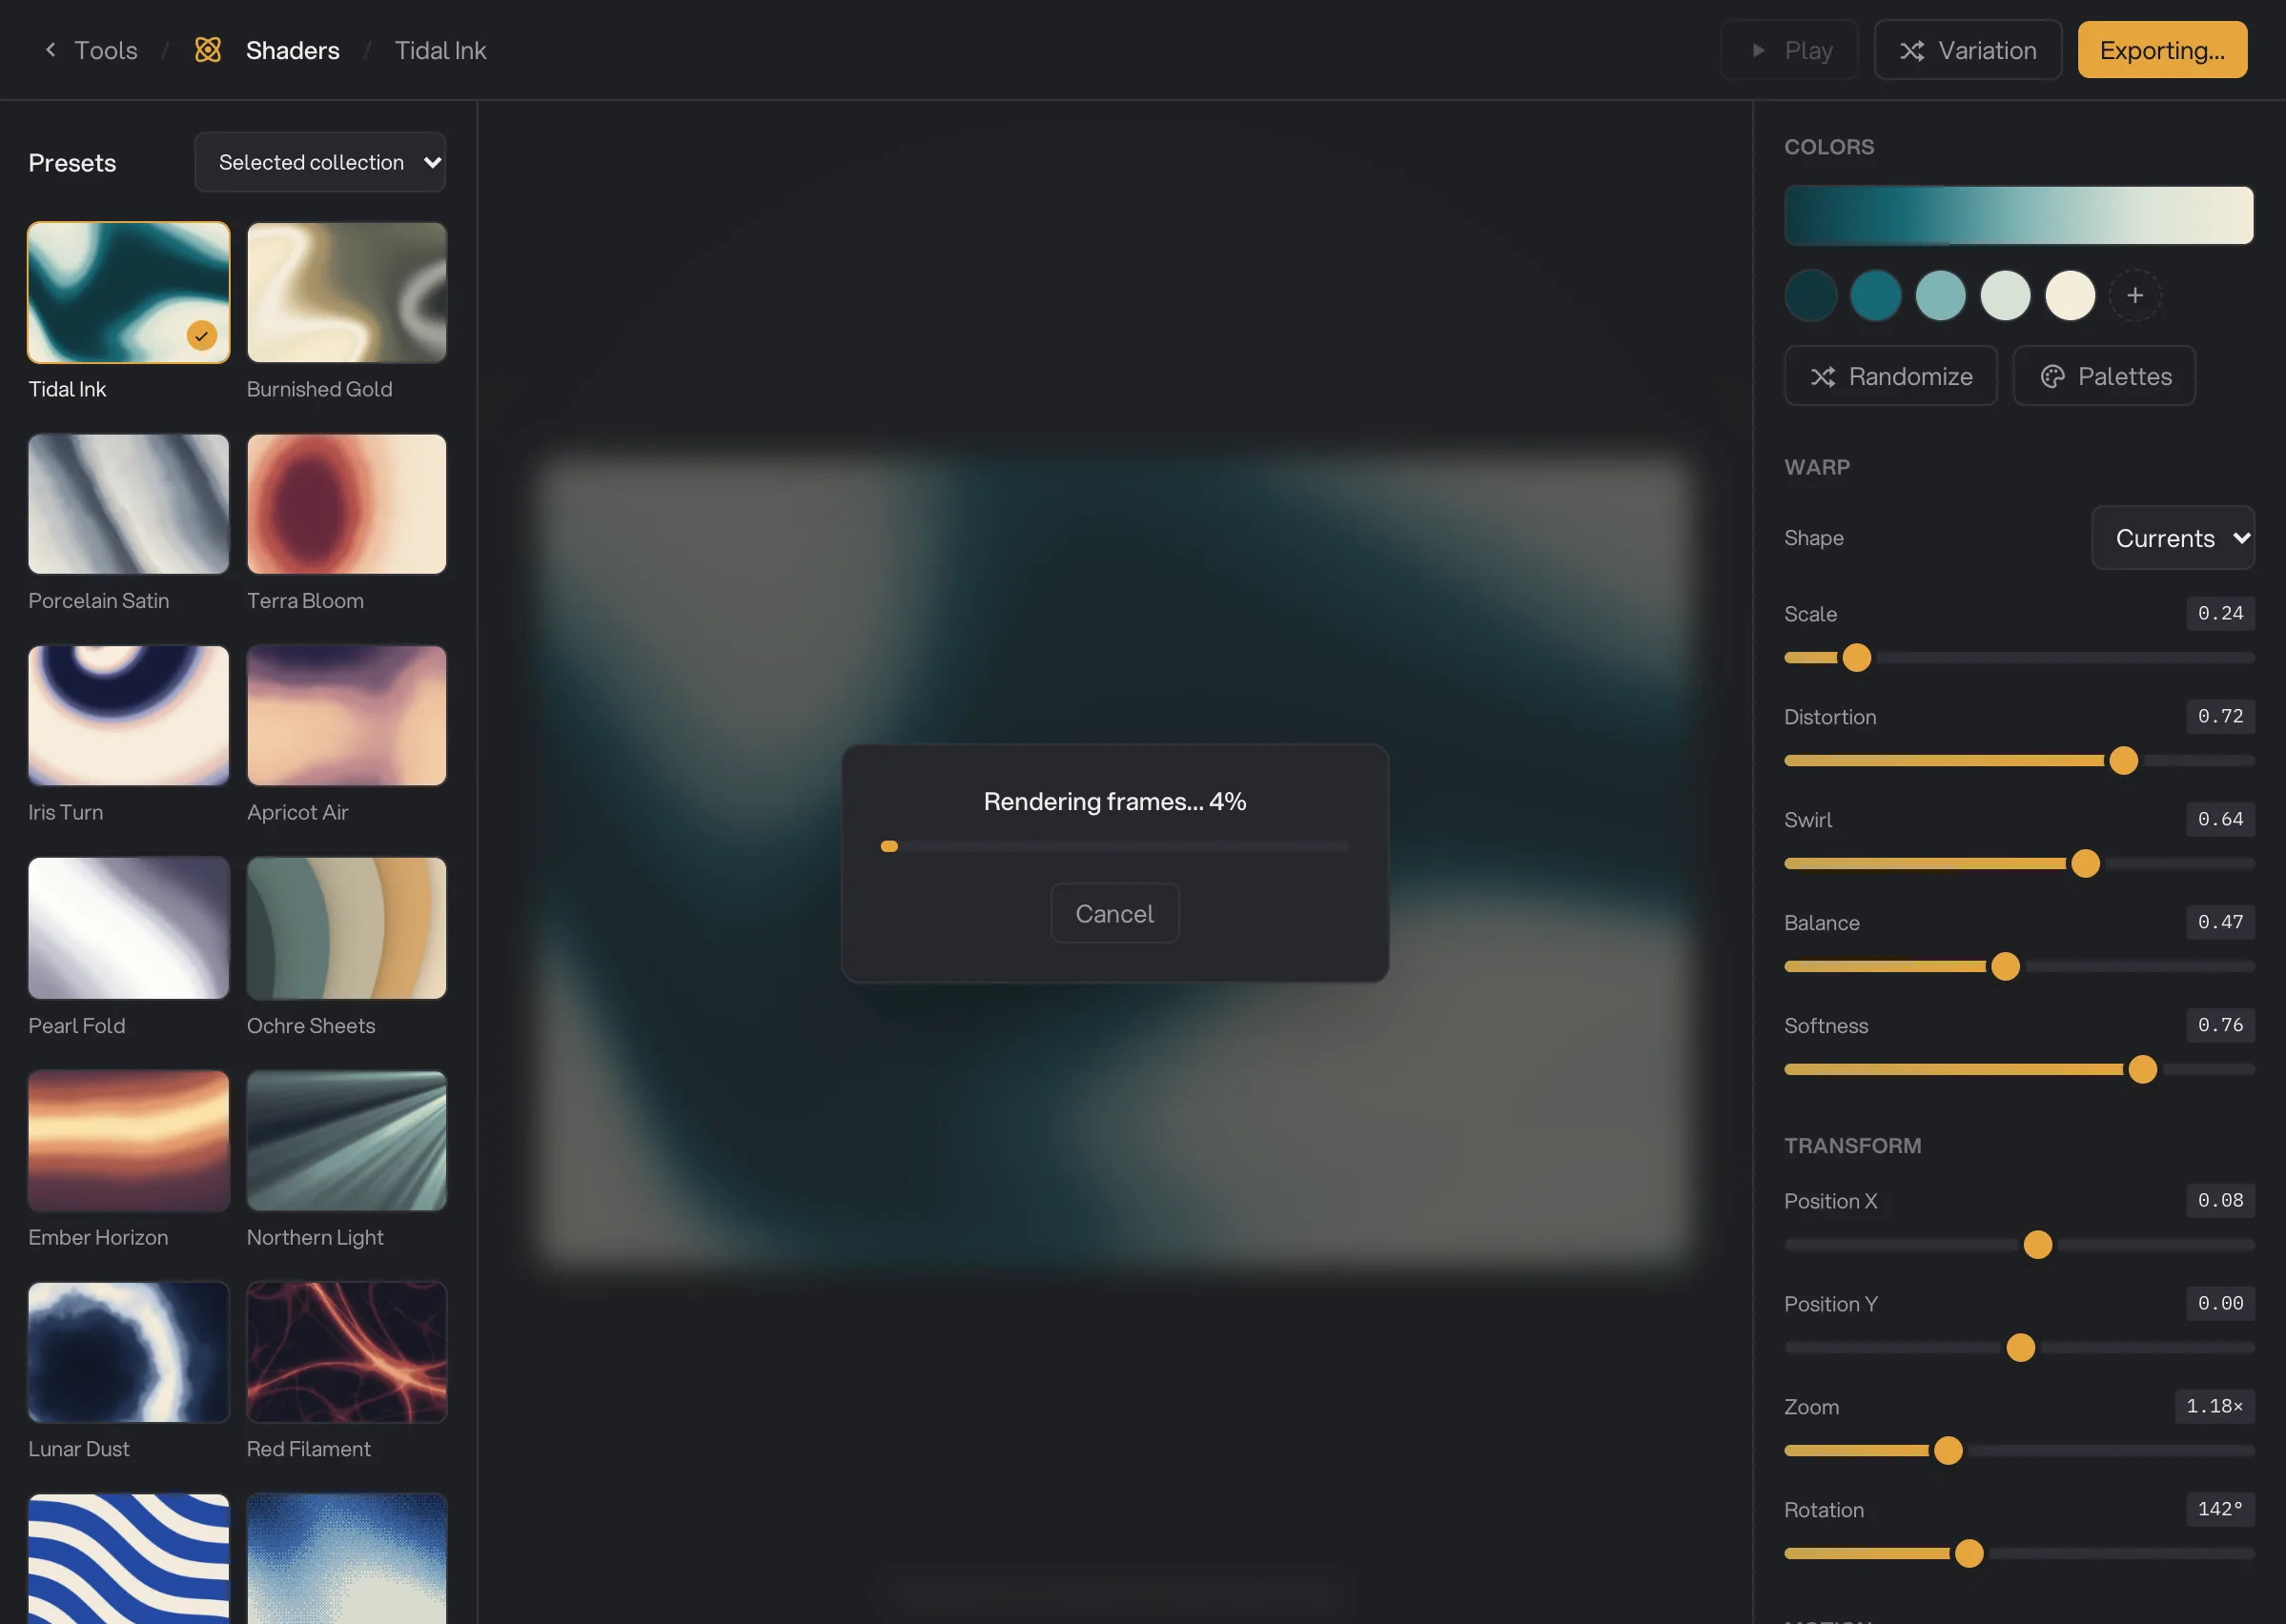Select the Northern Light preset thumbnail

tap(346, 1140)
